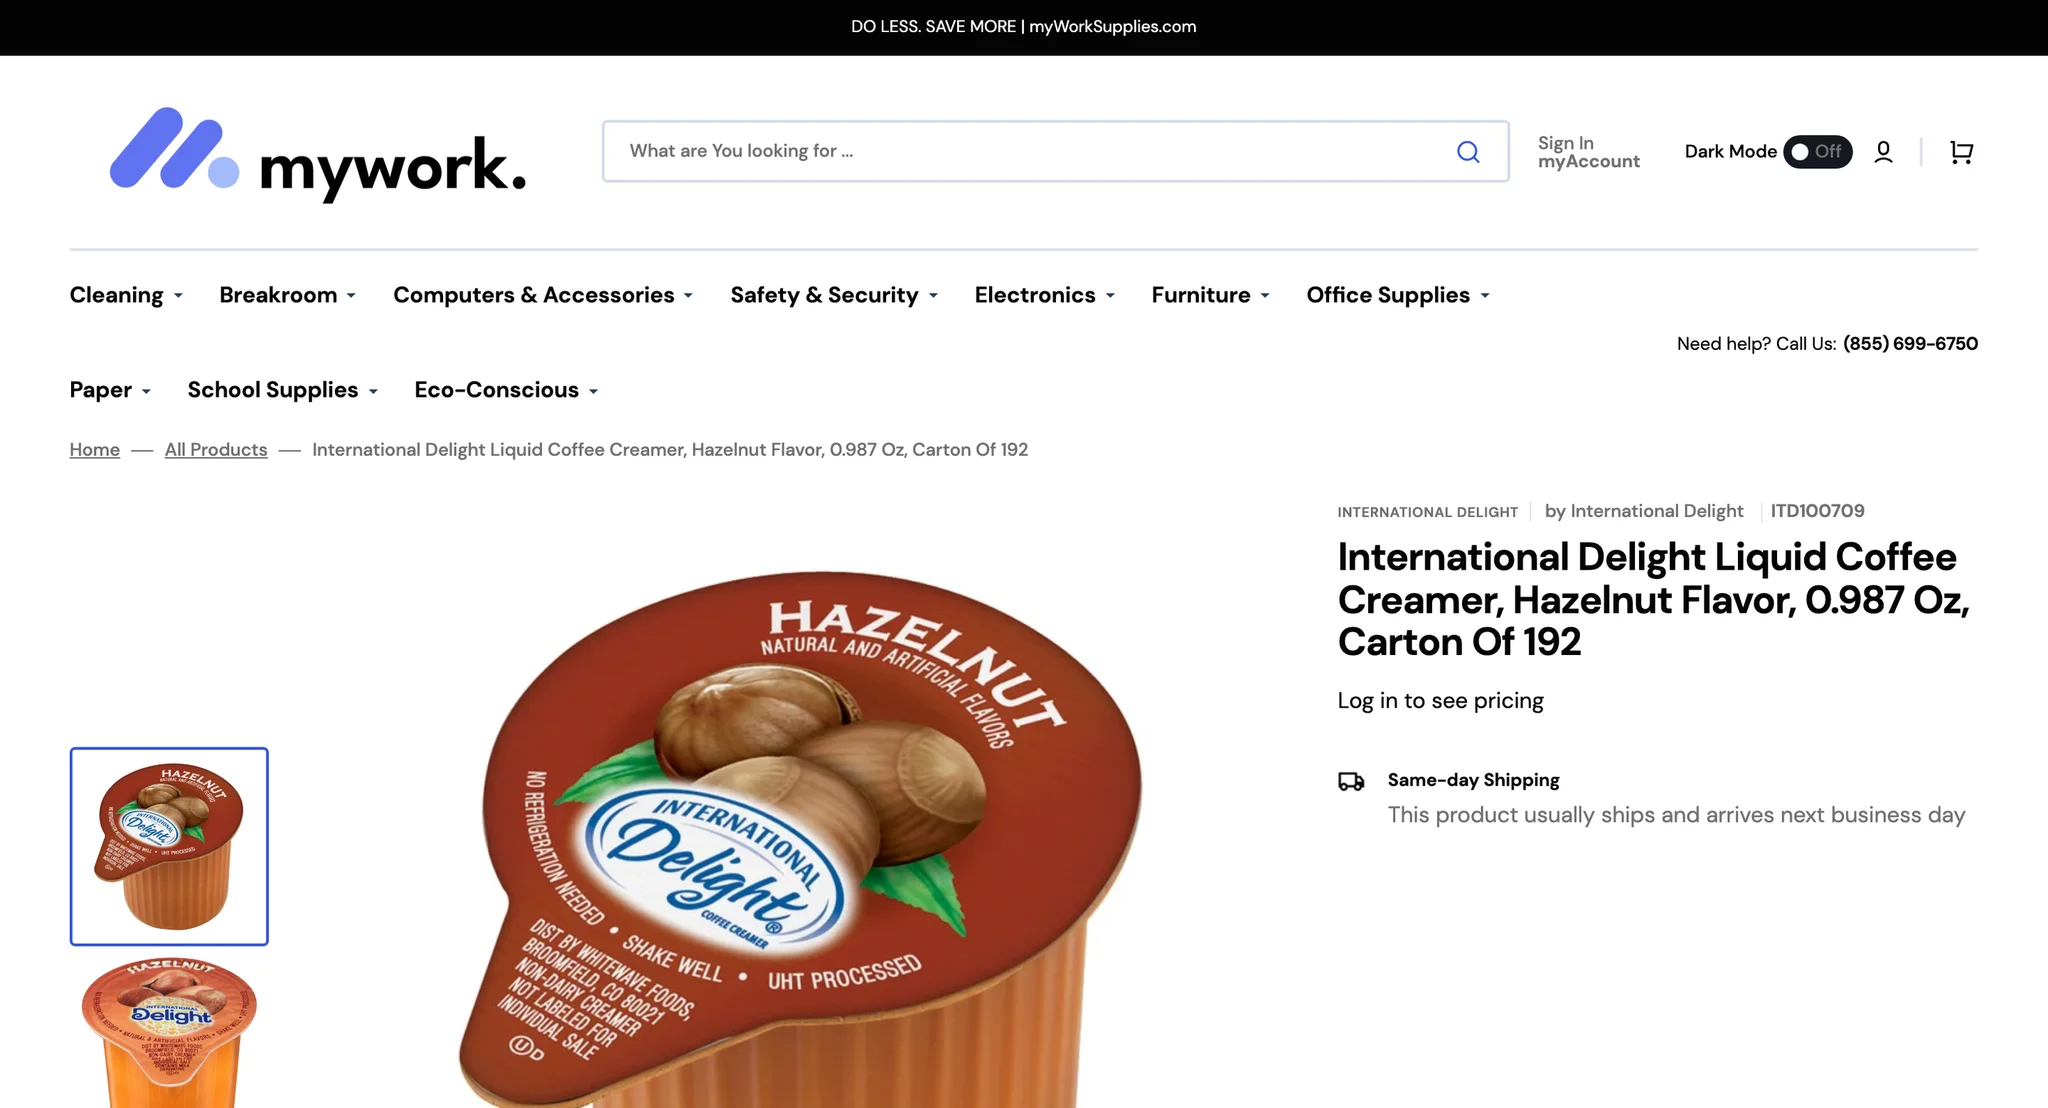Open the Computers & Accessories dropdown
Image resolution: width=2048 pixels, height=1108 pixels.
pyautogui.click(x=543, y=295)
